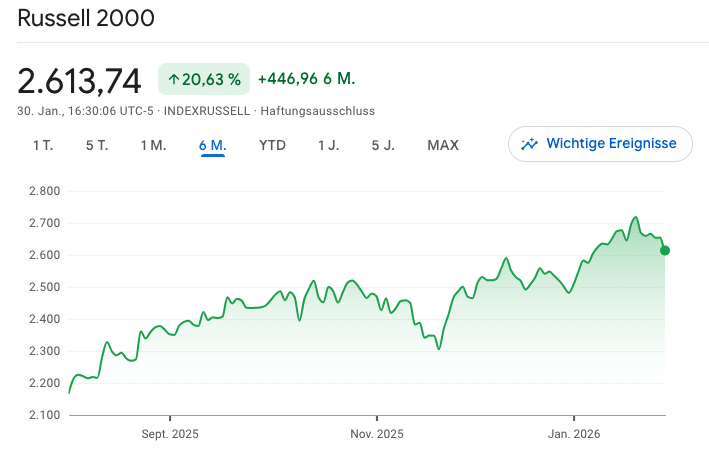
Task: Click the 2.600 y-axis label
Action: tap(45, 255)
